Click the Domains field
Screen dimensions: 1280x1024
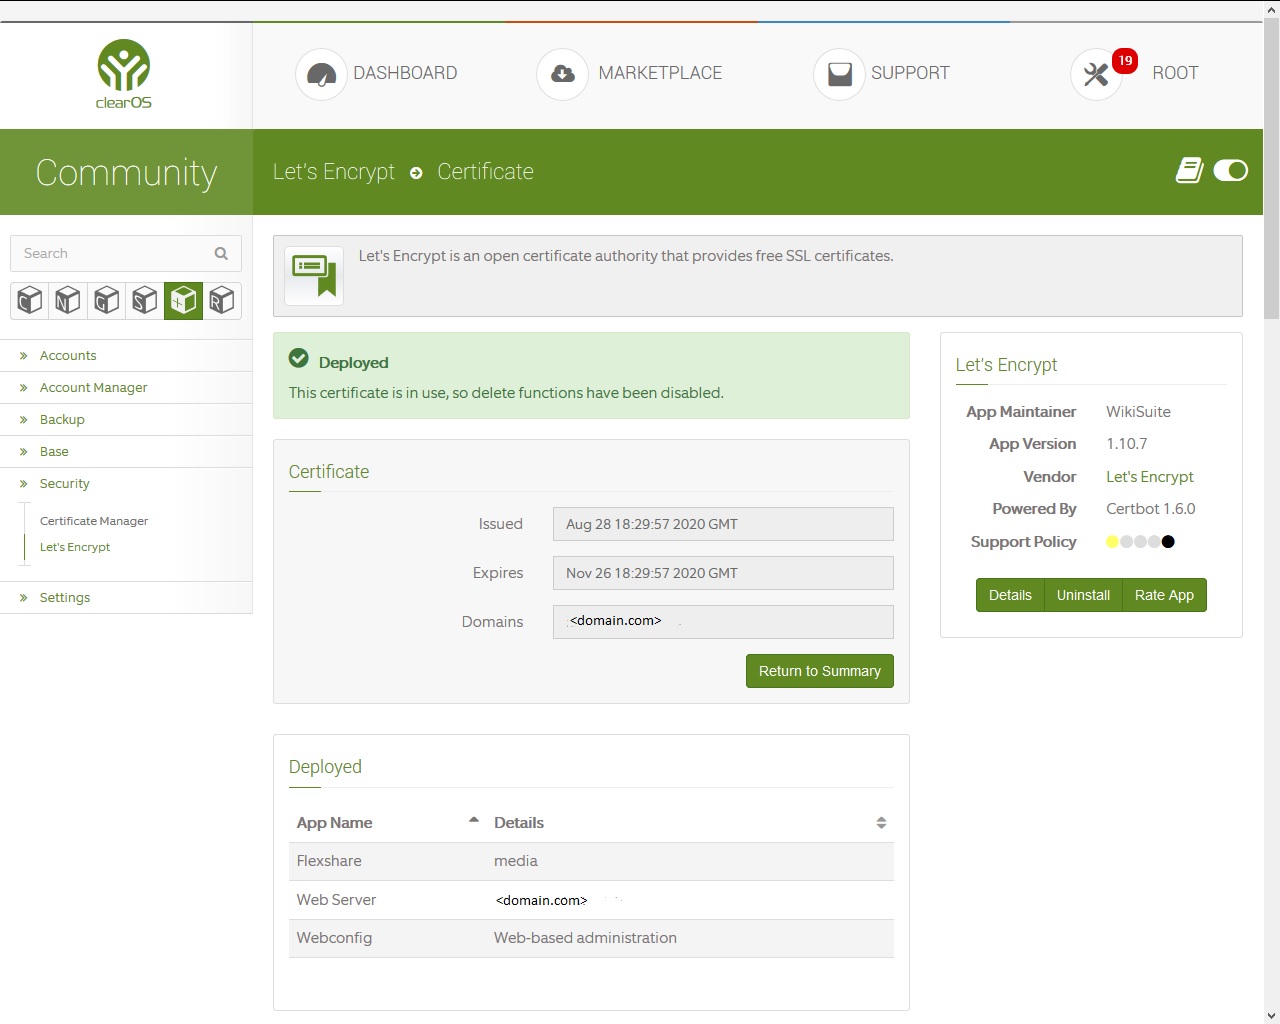click(723, 622)
